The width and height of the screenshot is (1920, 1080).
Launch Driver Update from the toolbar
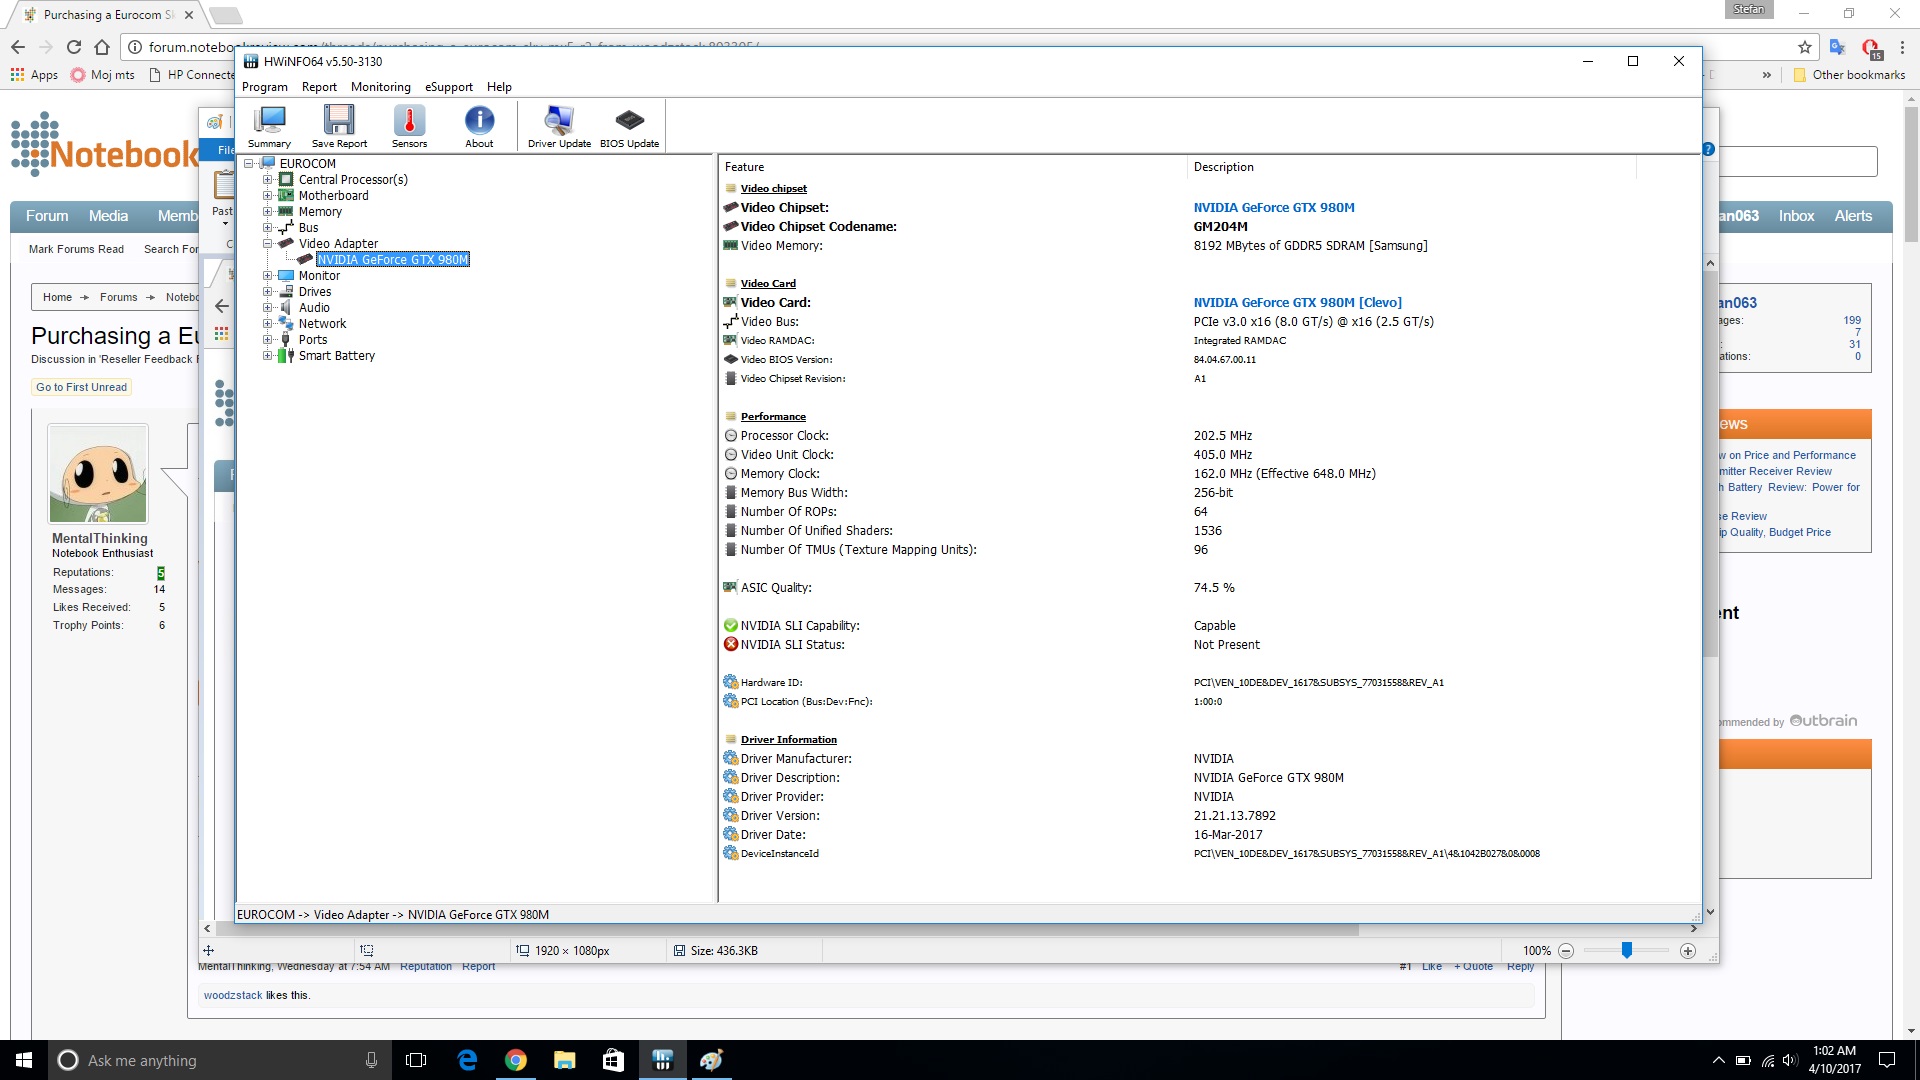coord(559,127)
